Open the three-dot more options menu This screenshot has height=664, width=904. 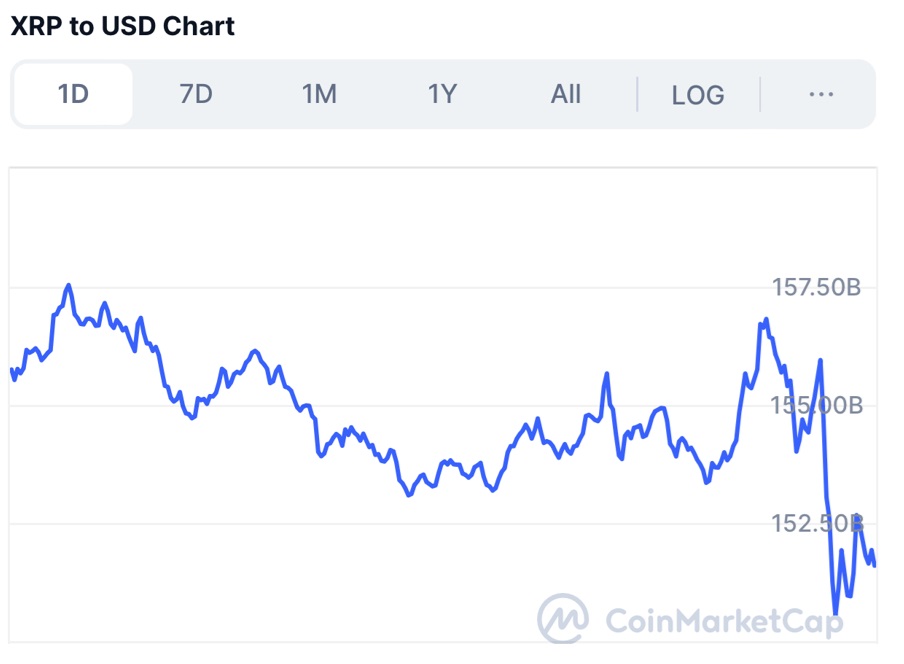point(821,94)
